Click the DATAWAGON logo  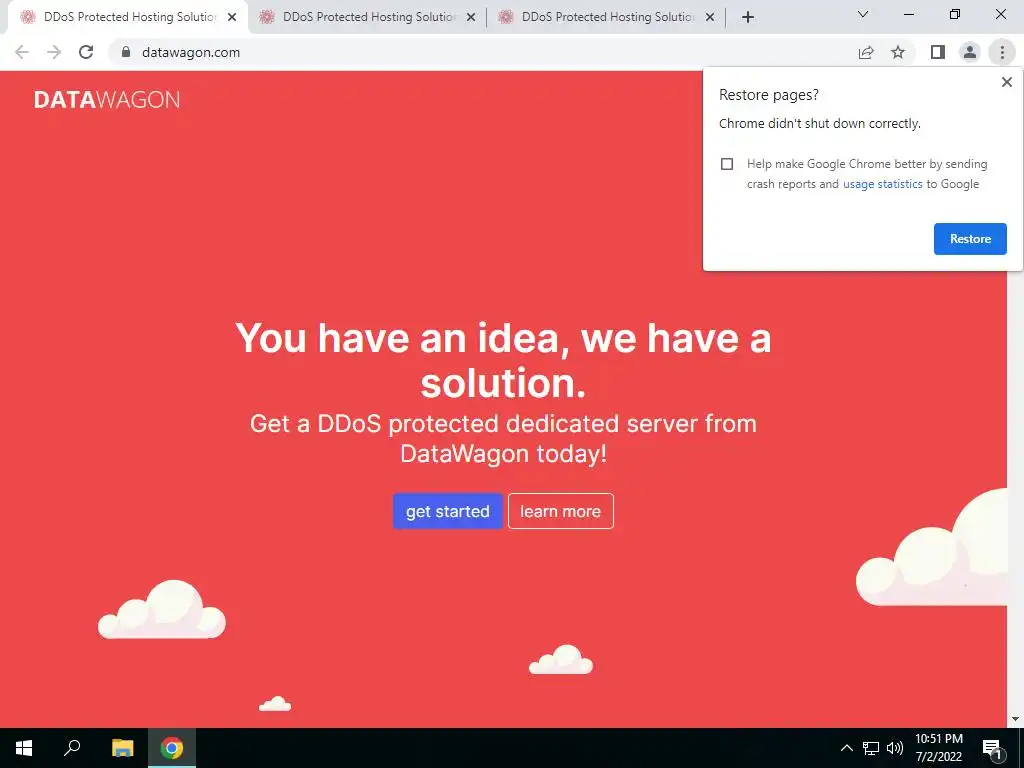[106, 100]
